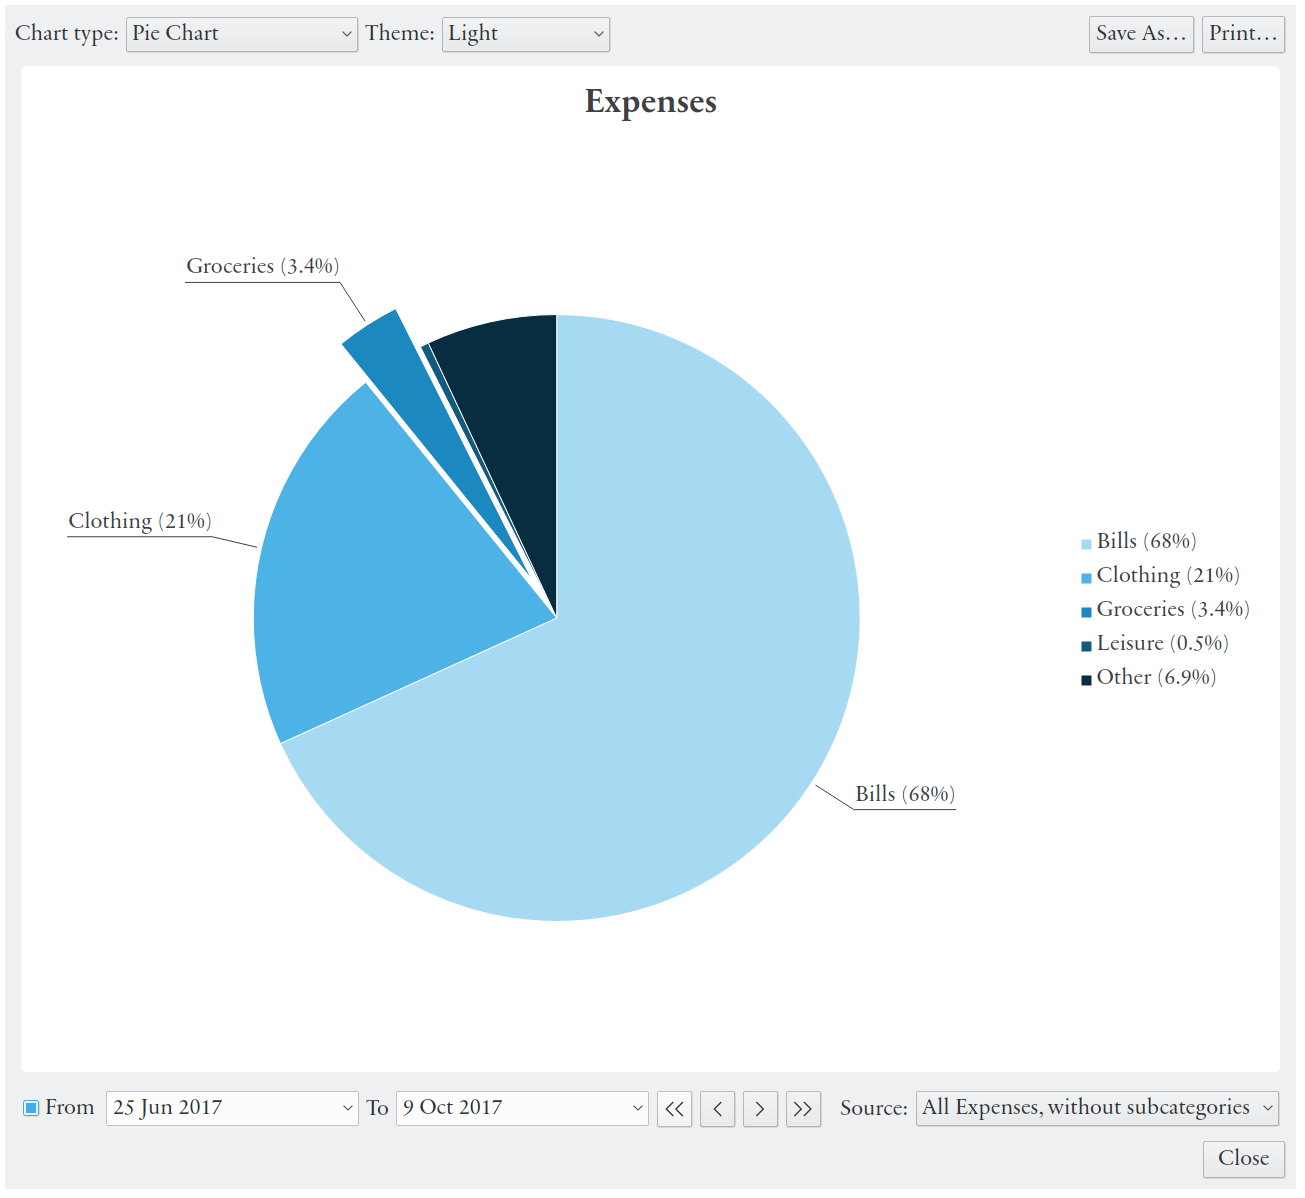Toggle the From date checkbox
Screen dimensions: 1305x1198
[x=31, y=1108]
